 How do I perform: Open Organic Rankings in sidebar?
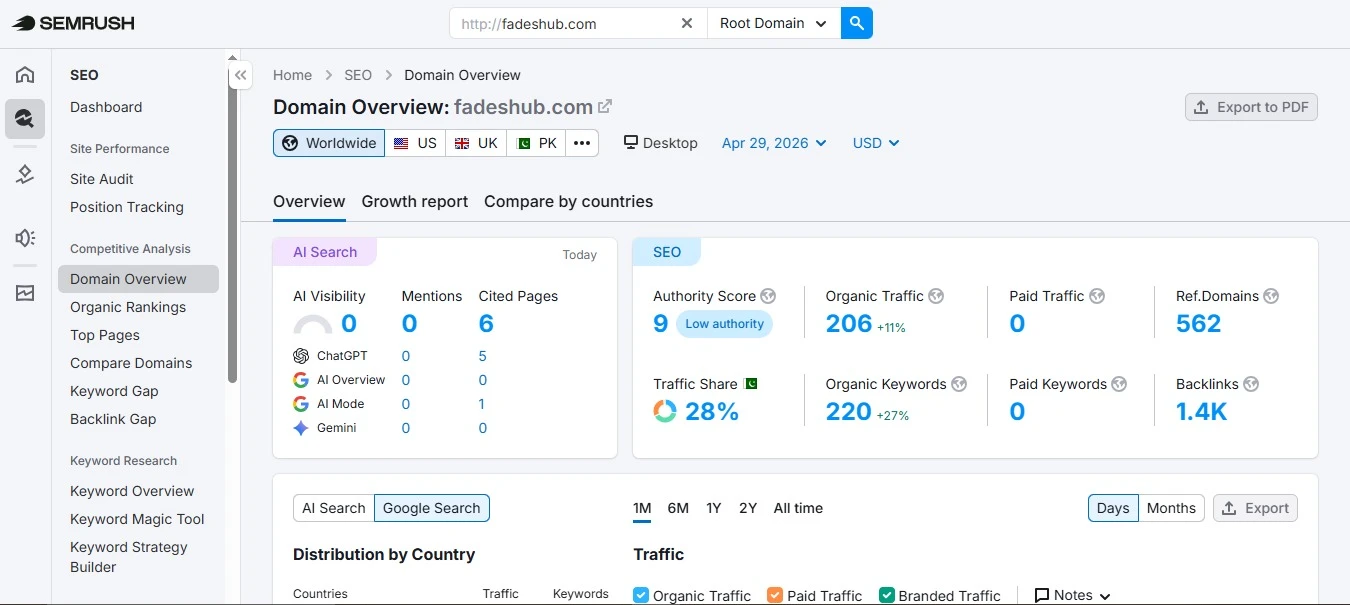128,307
